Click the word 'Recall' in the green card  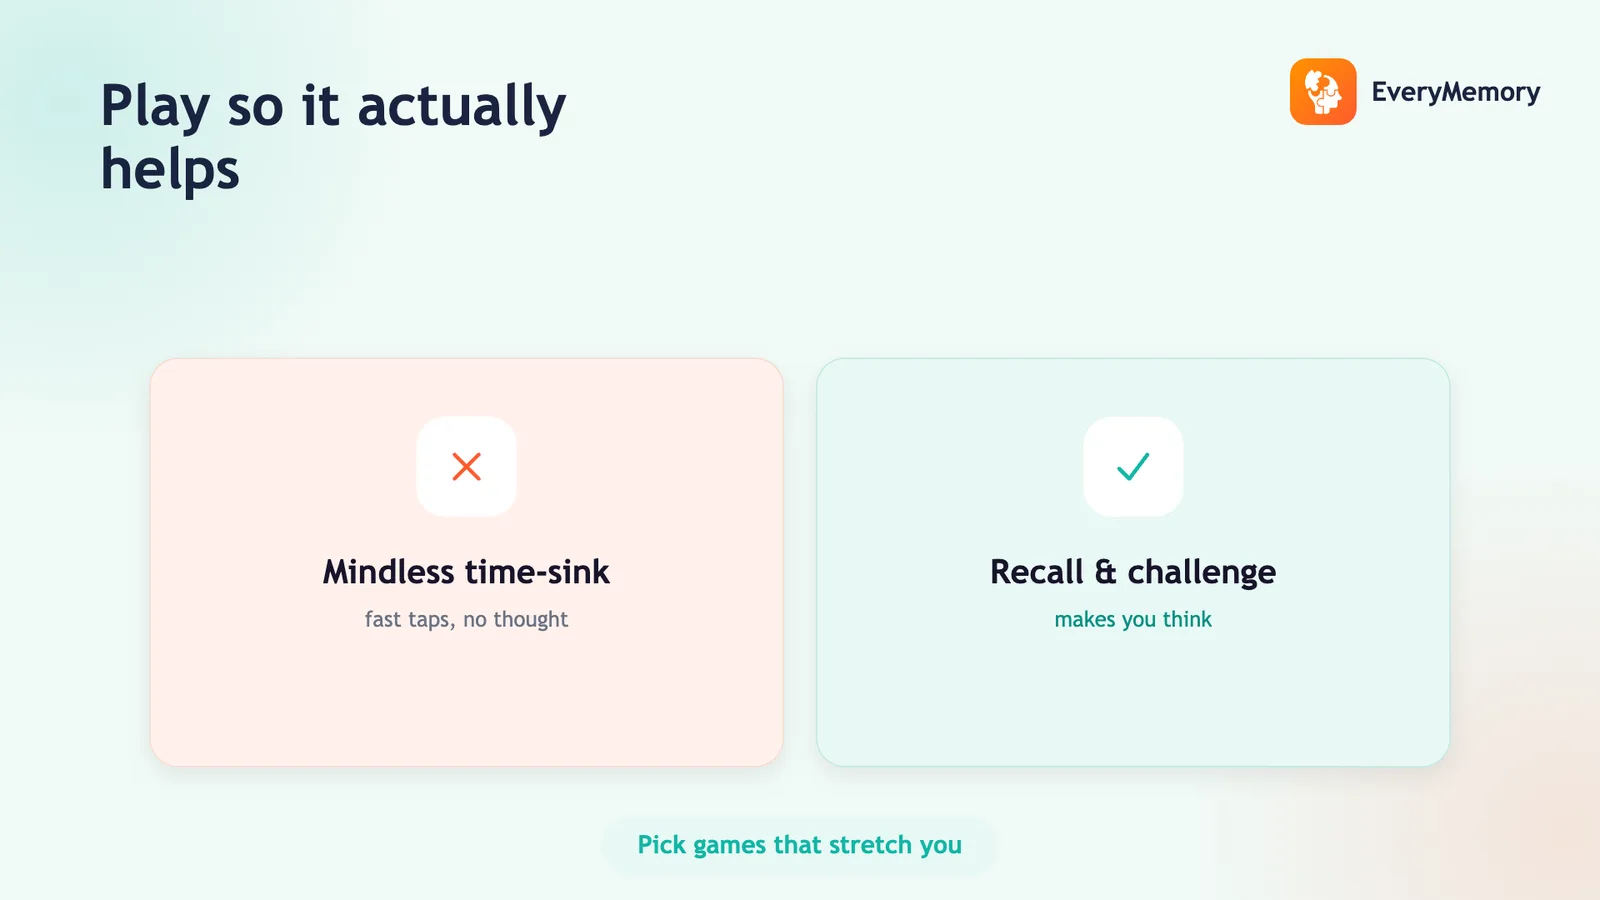click(x=1037, y=572)
